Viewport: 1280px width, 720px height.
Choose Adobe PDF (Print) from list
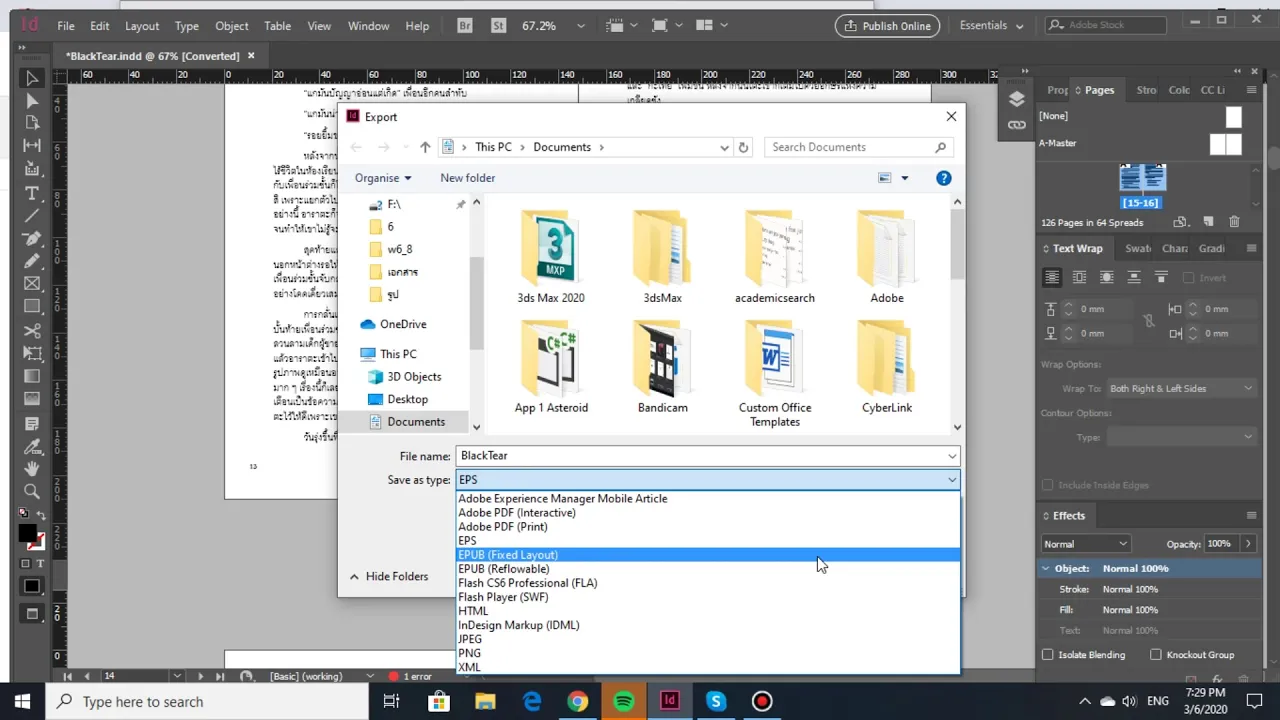coord(708,527)
